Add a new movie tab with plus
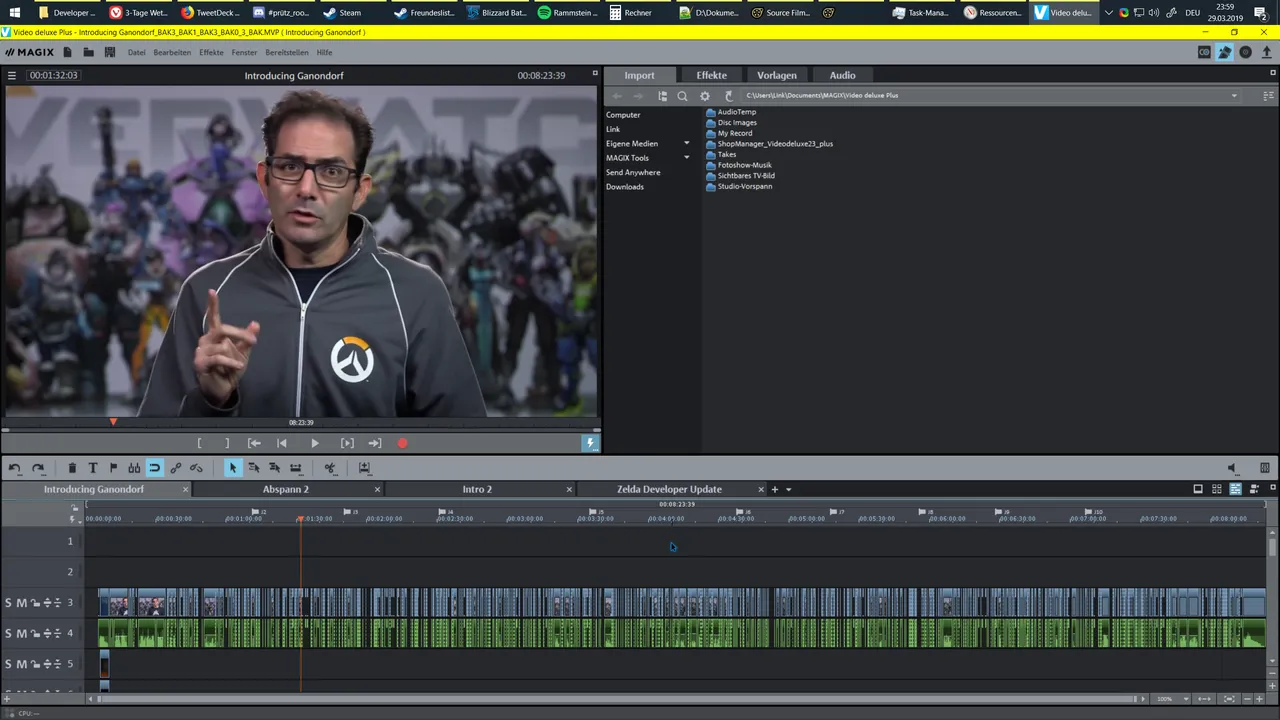Image resolution: width=1280 pixels, height=720 pixels. click(774, 489)
